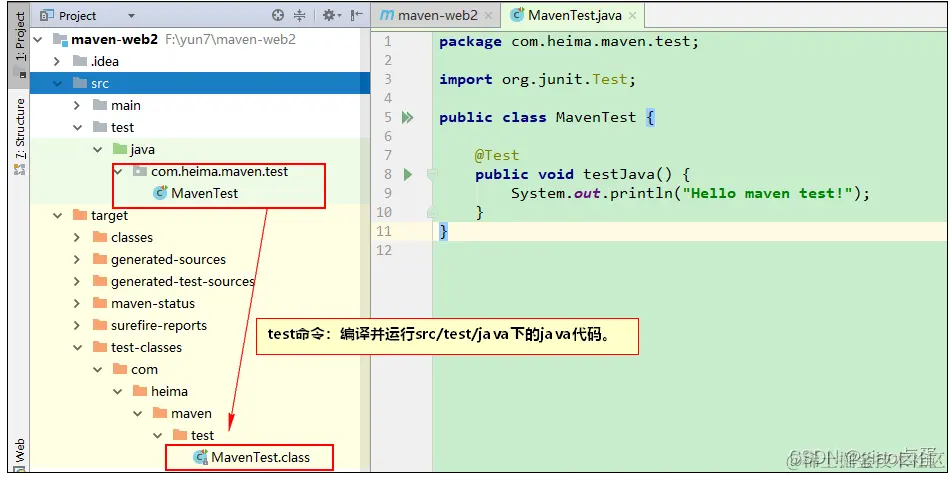The image size is (952, 477).
Task: Collapse the src folder arrow
Action: coord(57,83)
